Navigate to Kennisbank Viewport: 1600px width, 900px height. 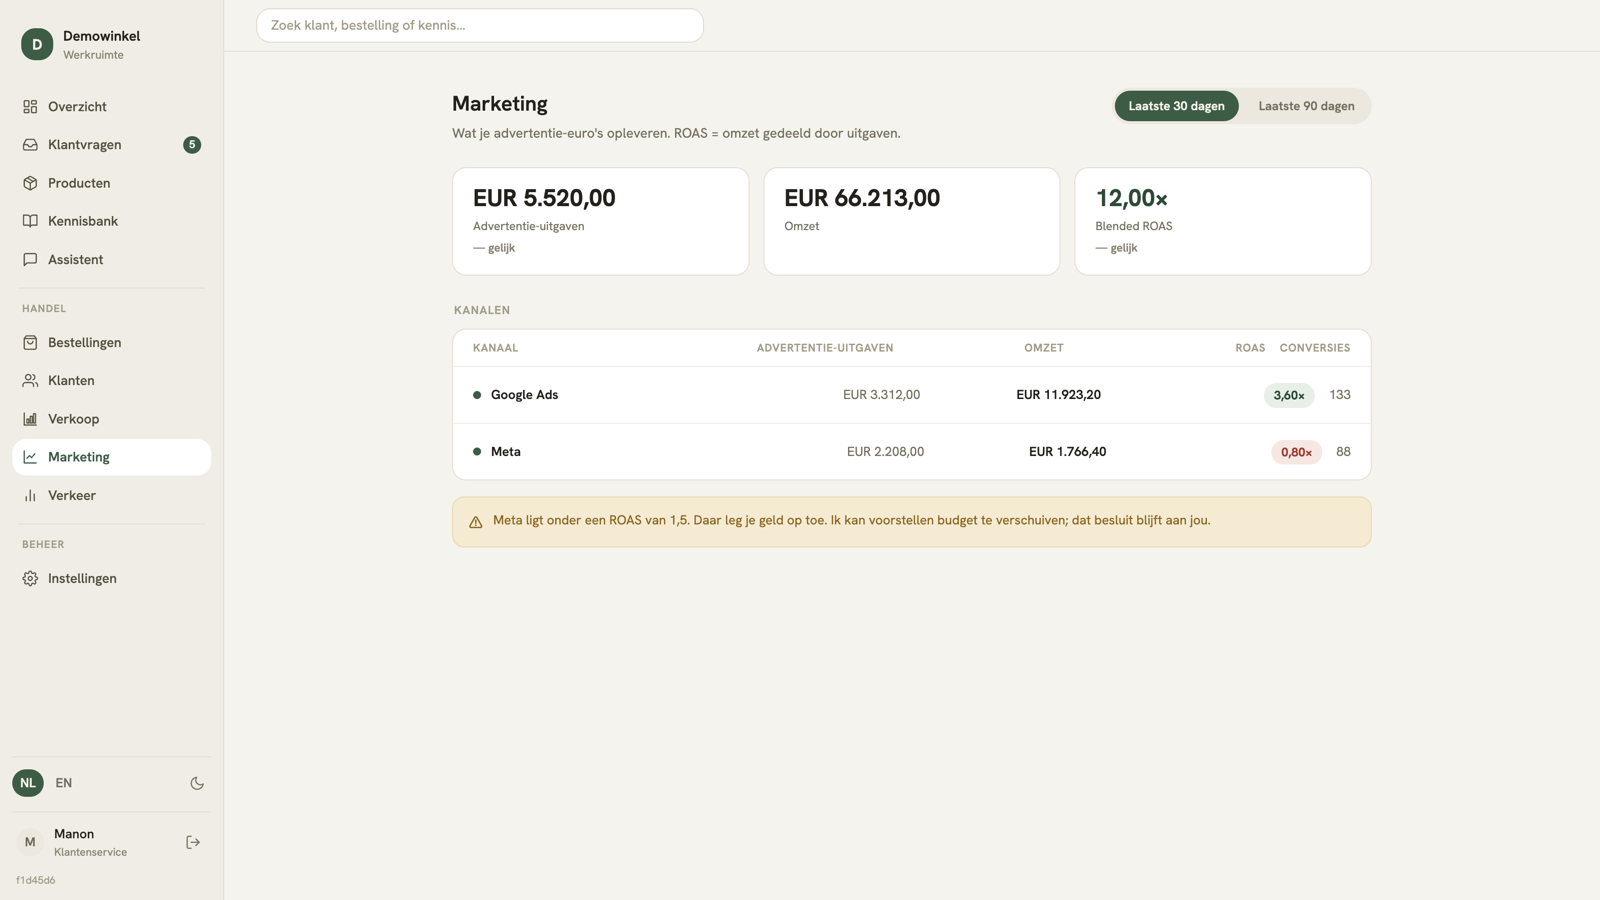point(111,221)
